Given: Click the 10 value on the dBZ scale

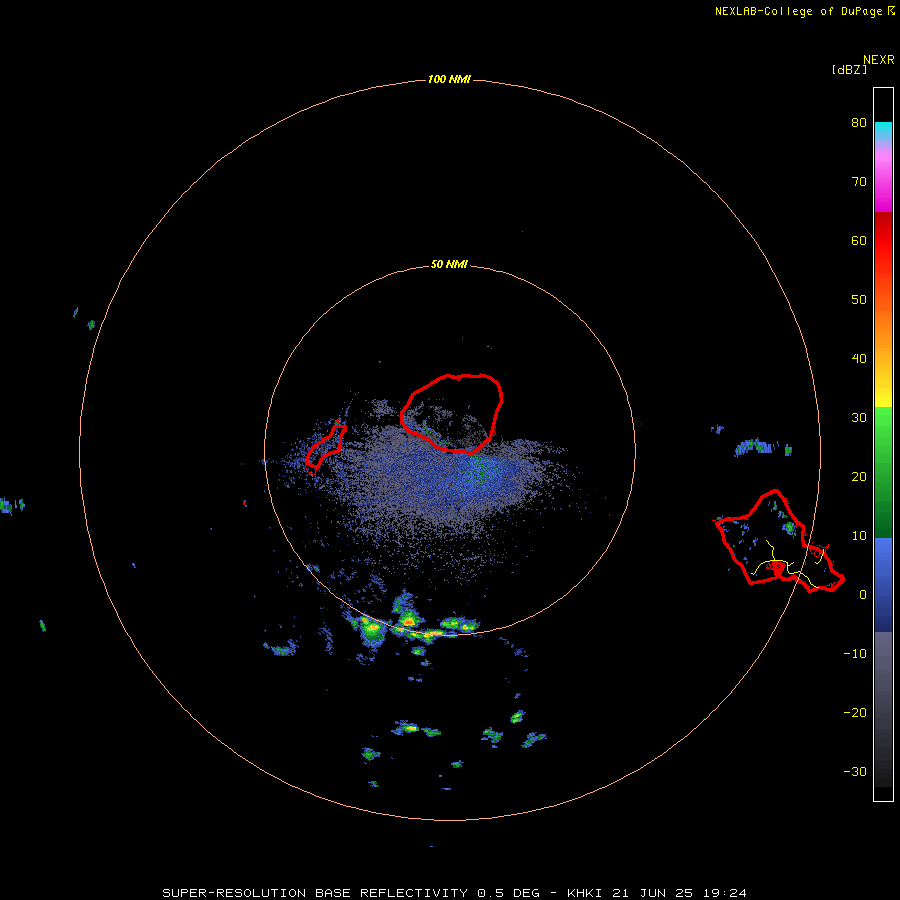Looking at the screenshot, I should tap(859, 536).
